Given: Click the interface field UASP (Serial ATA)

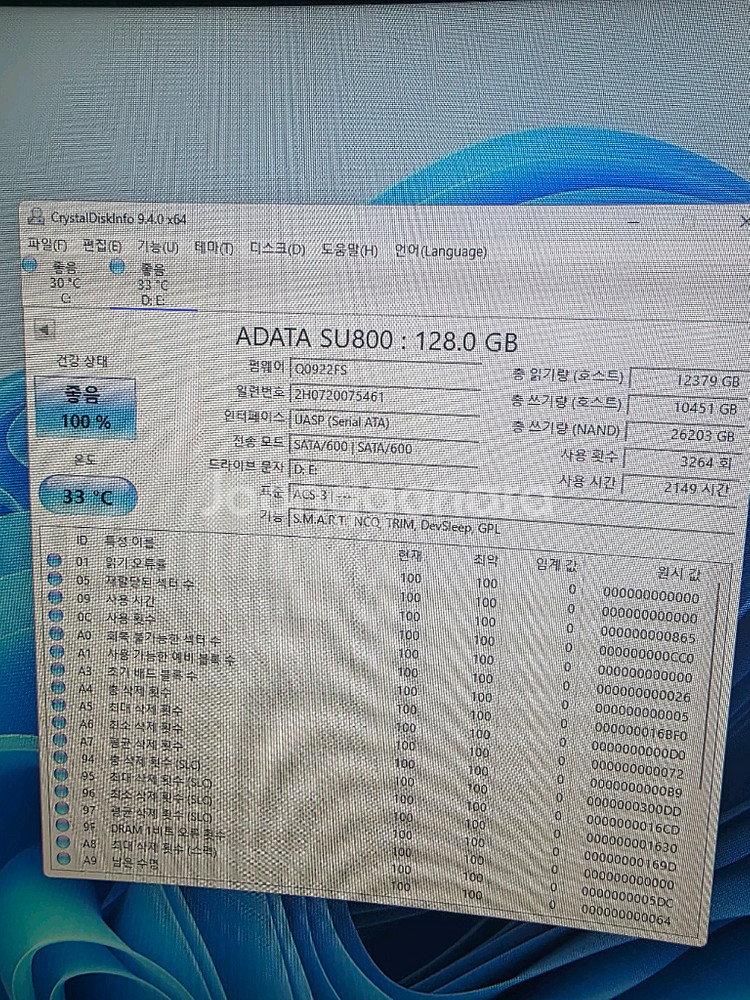Looking at the screenshot, I should [384, 422].
